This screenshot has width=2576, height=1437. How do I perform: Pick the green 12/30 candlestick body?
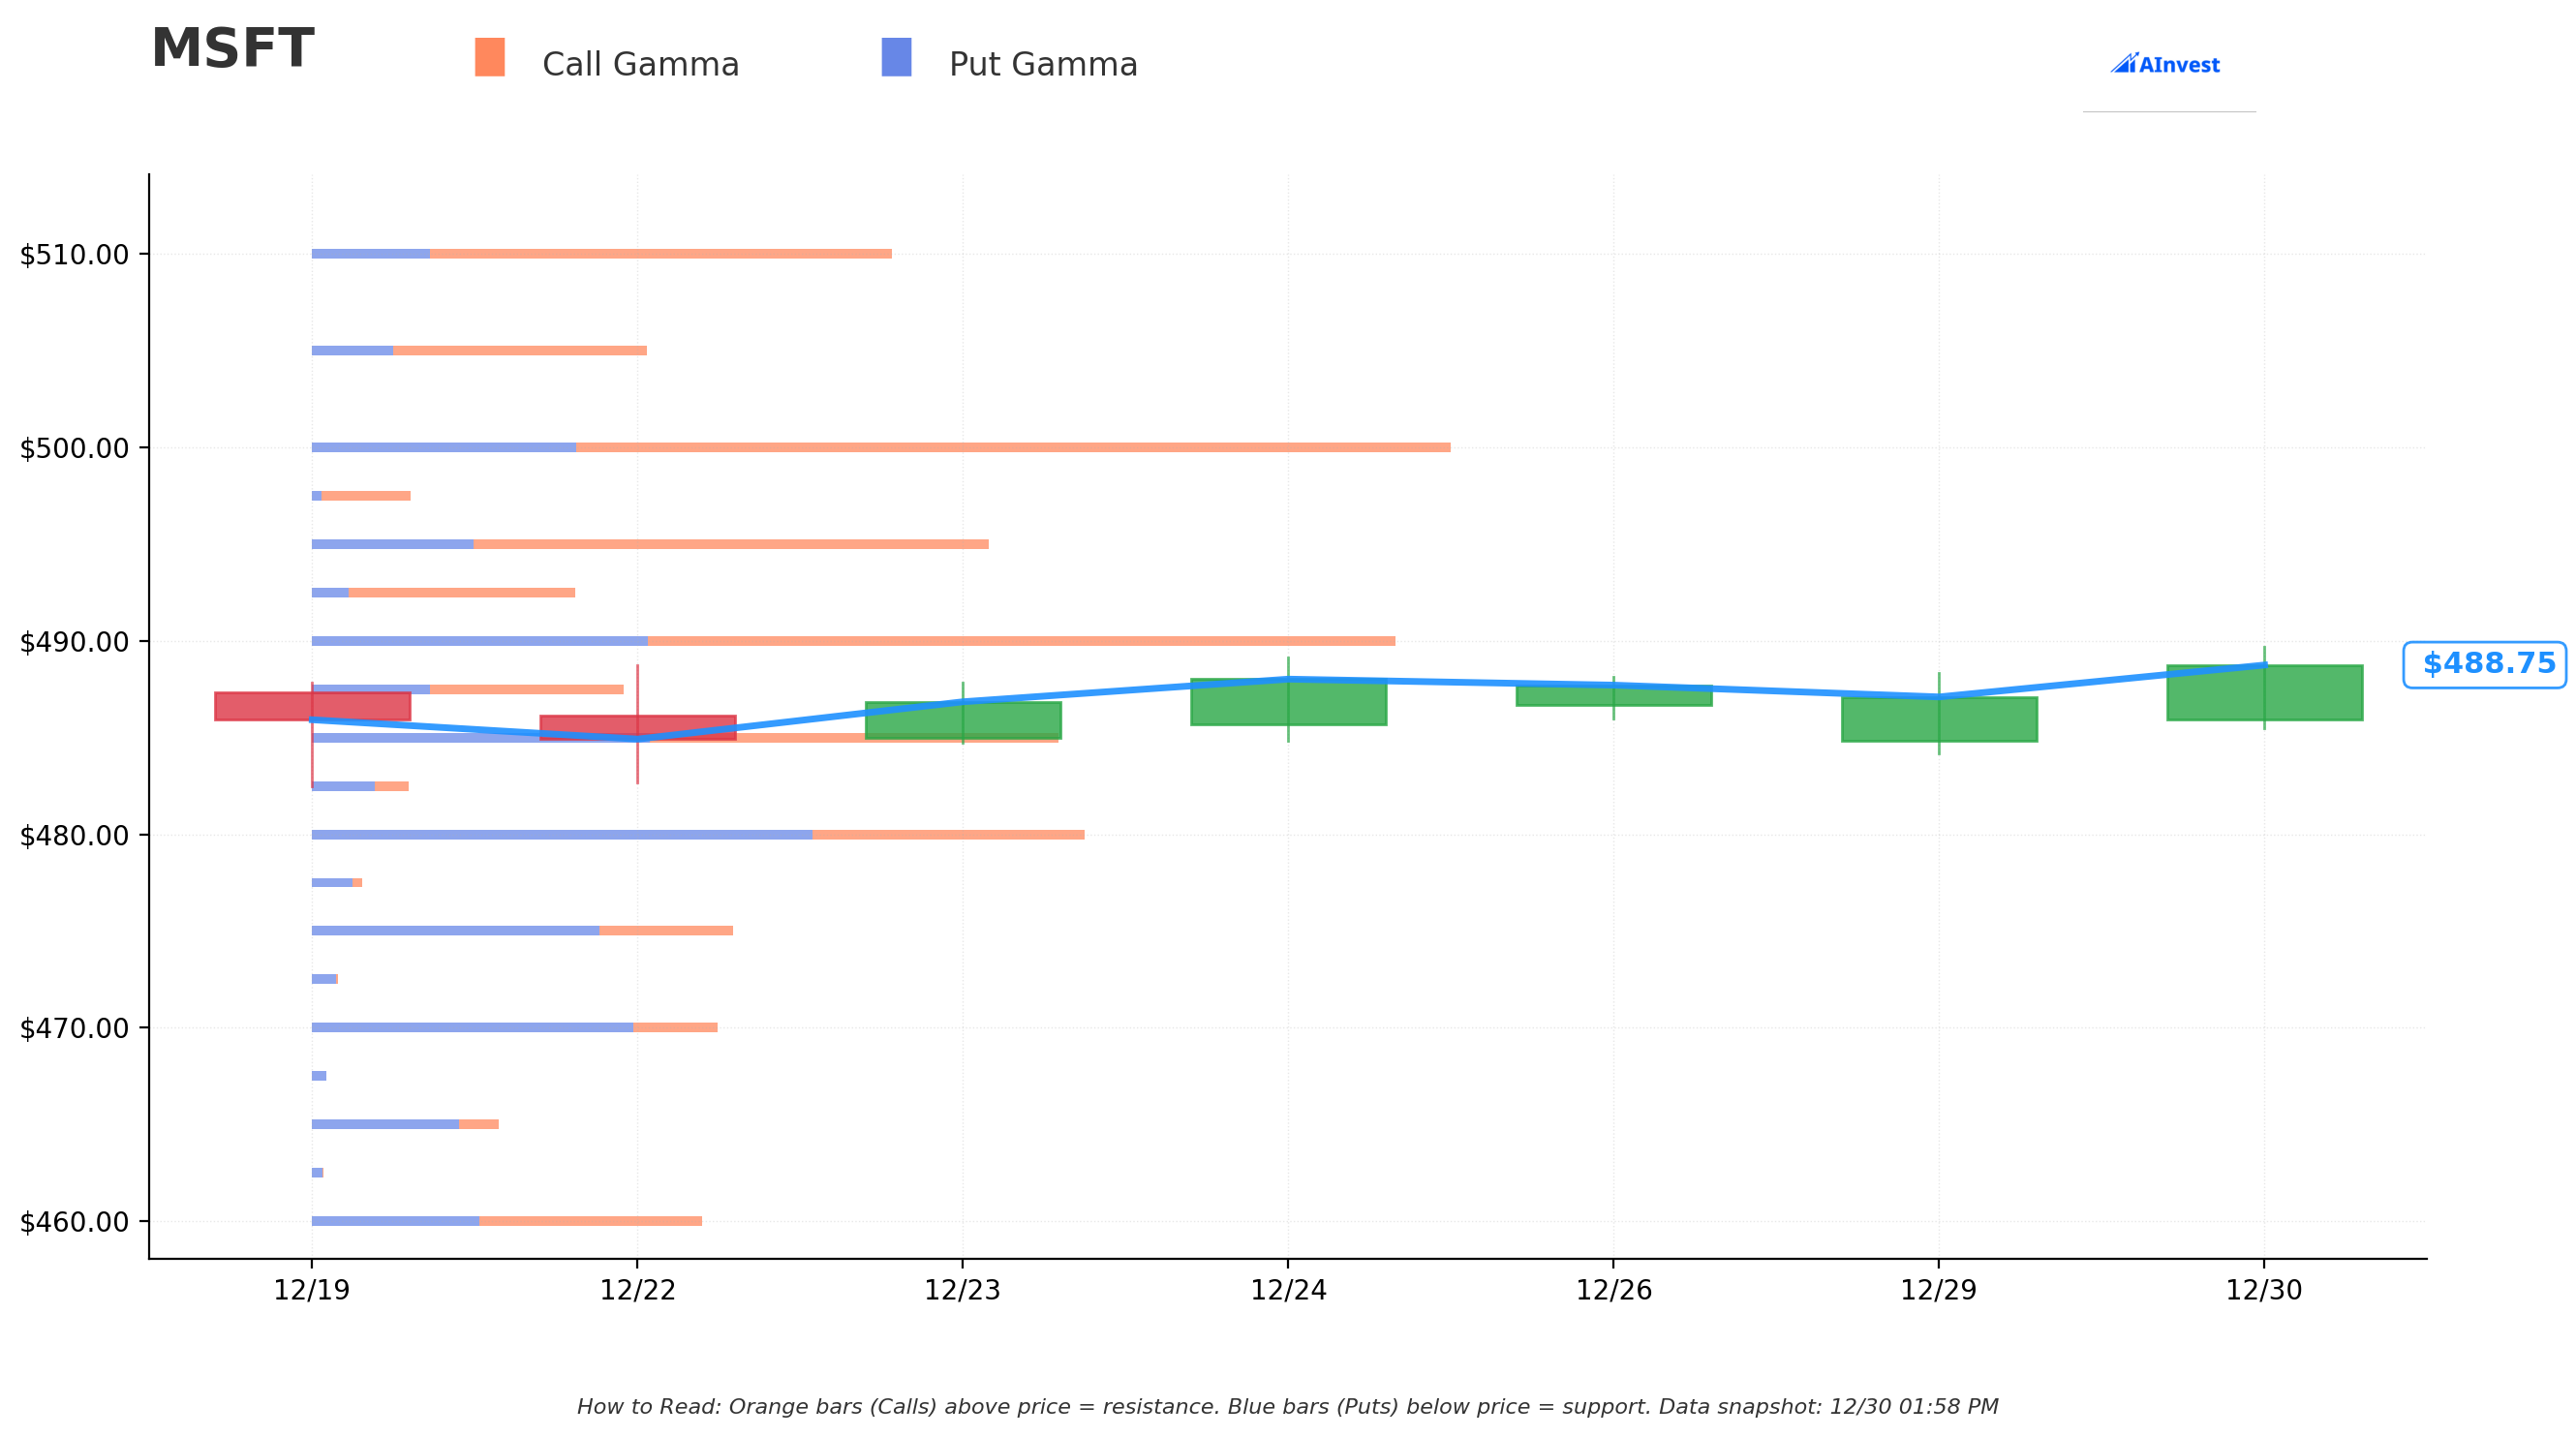pos(2264,692)
